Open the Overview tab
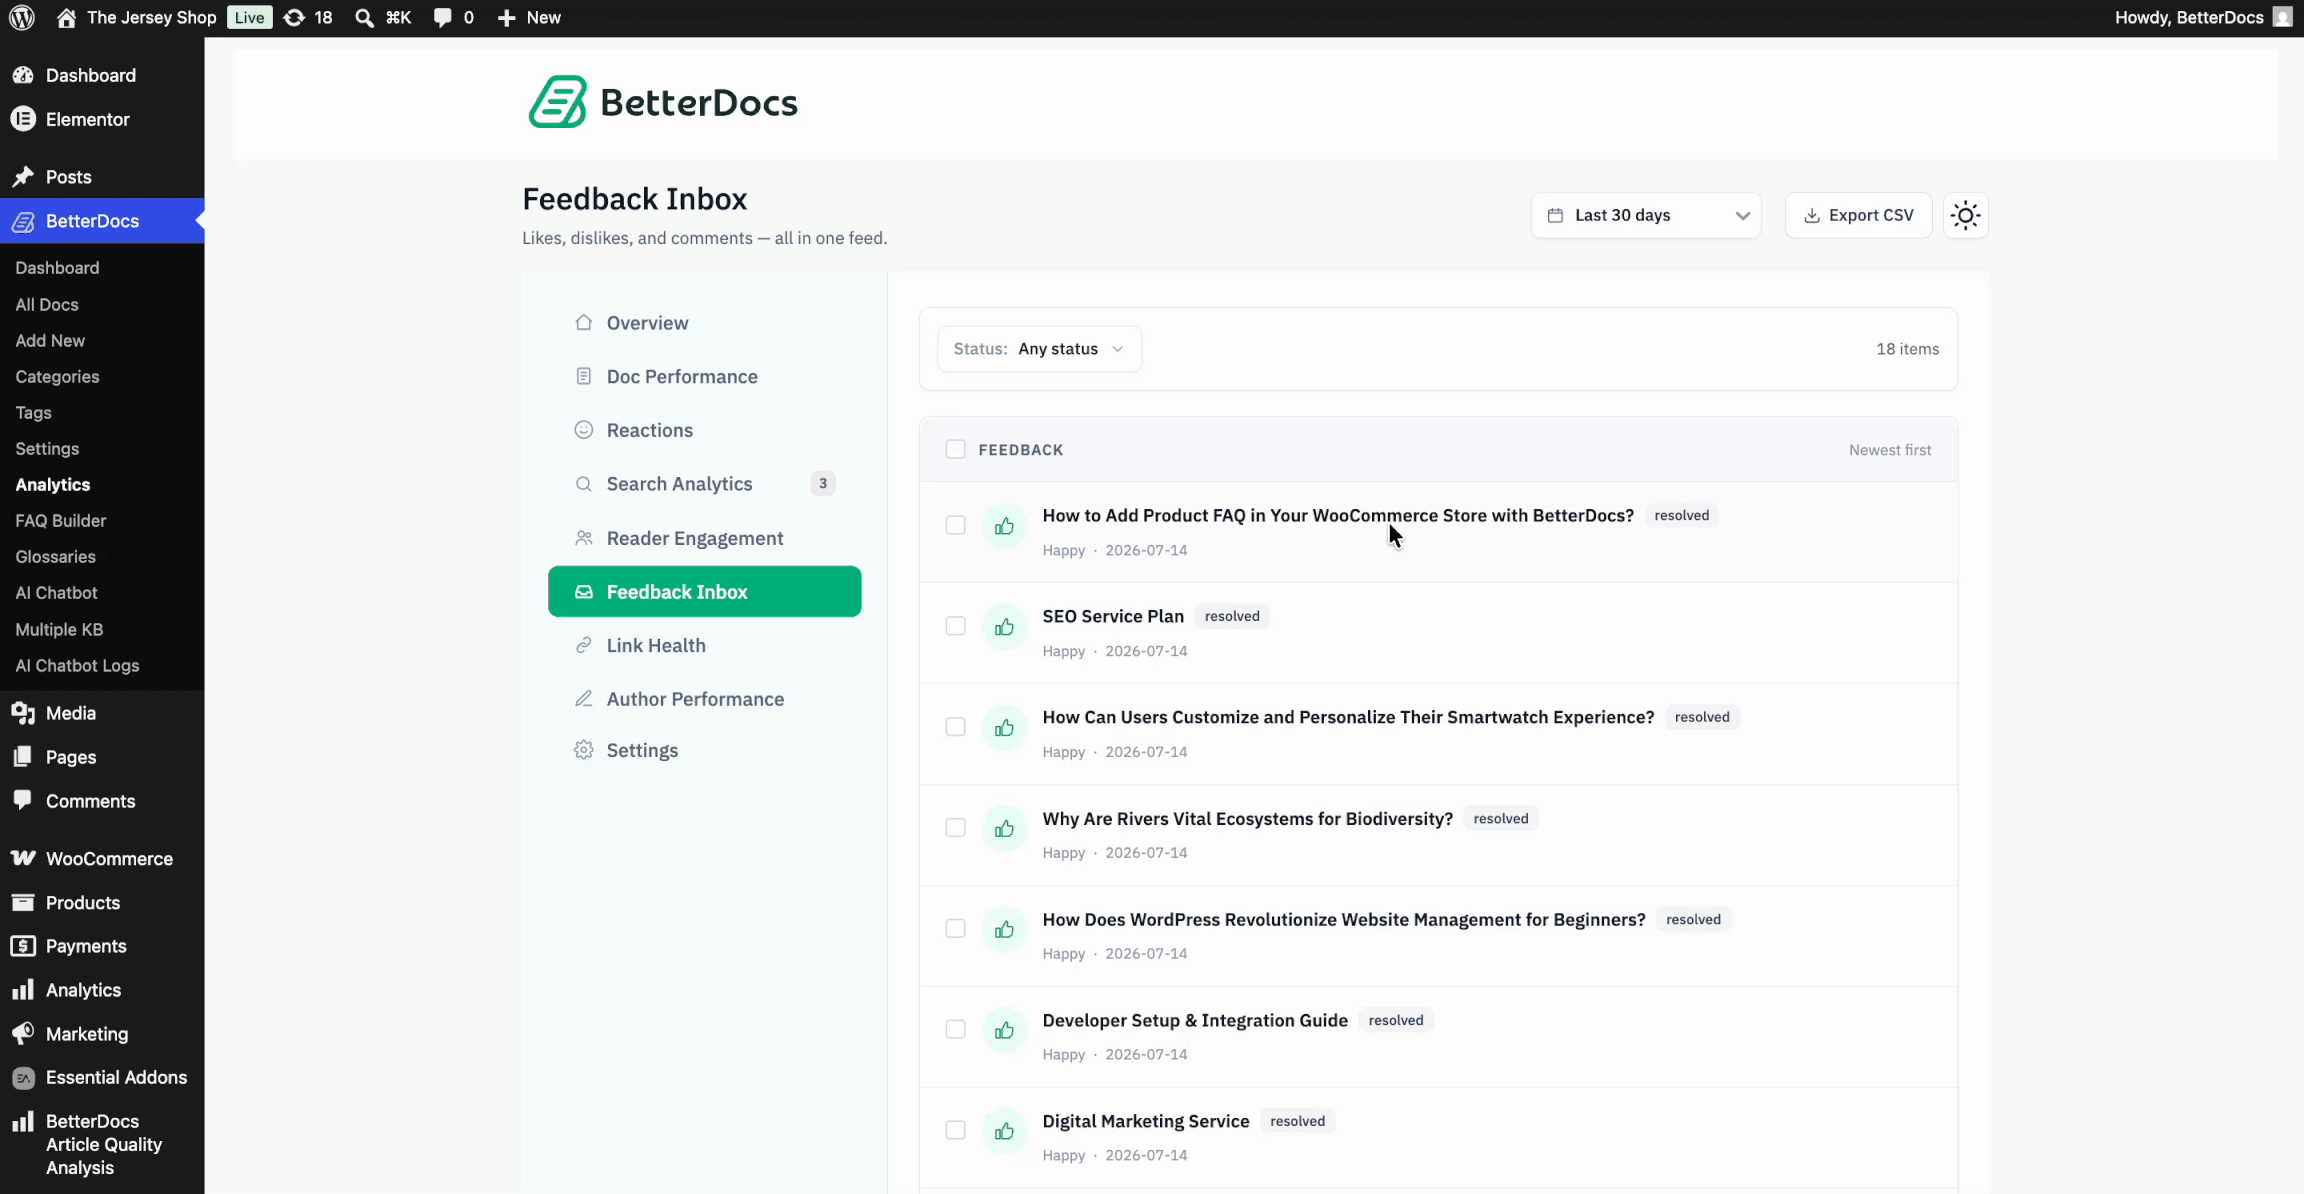The width and height of the screenshot is (2304, 1194). pos(704,323)
